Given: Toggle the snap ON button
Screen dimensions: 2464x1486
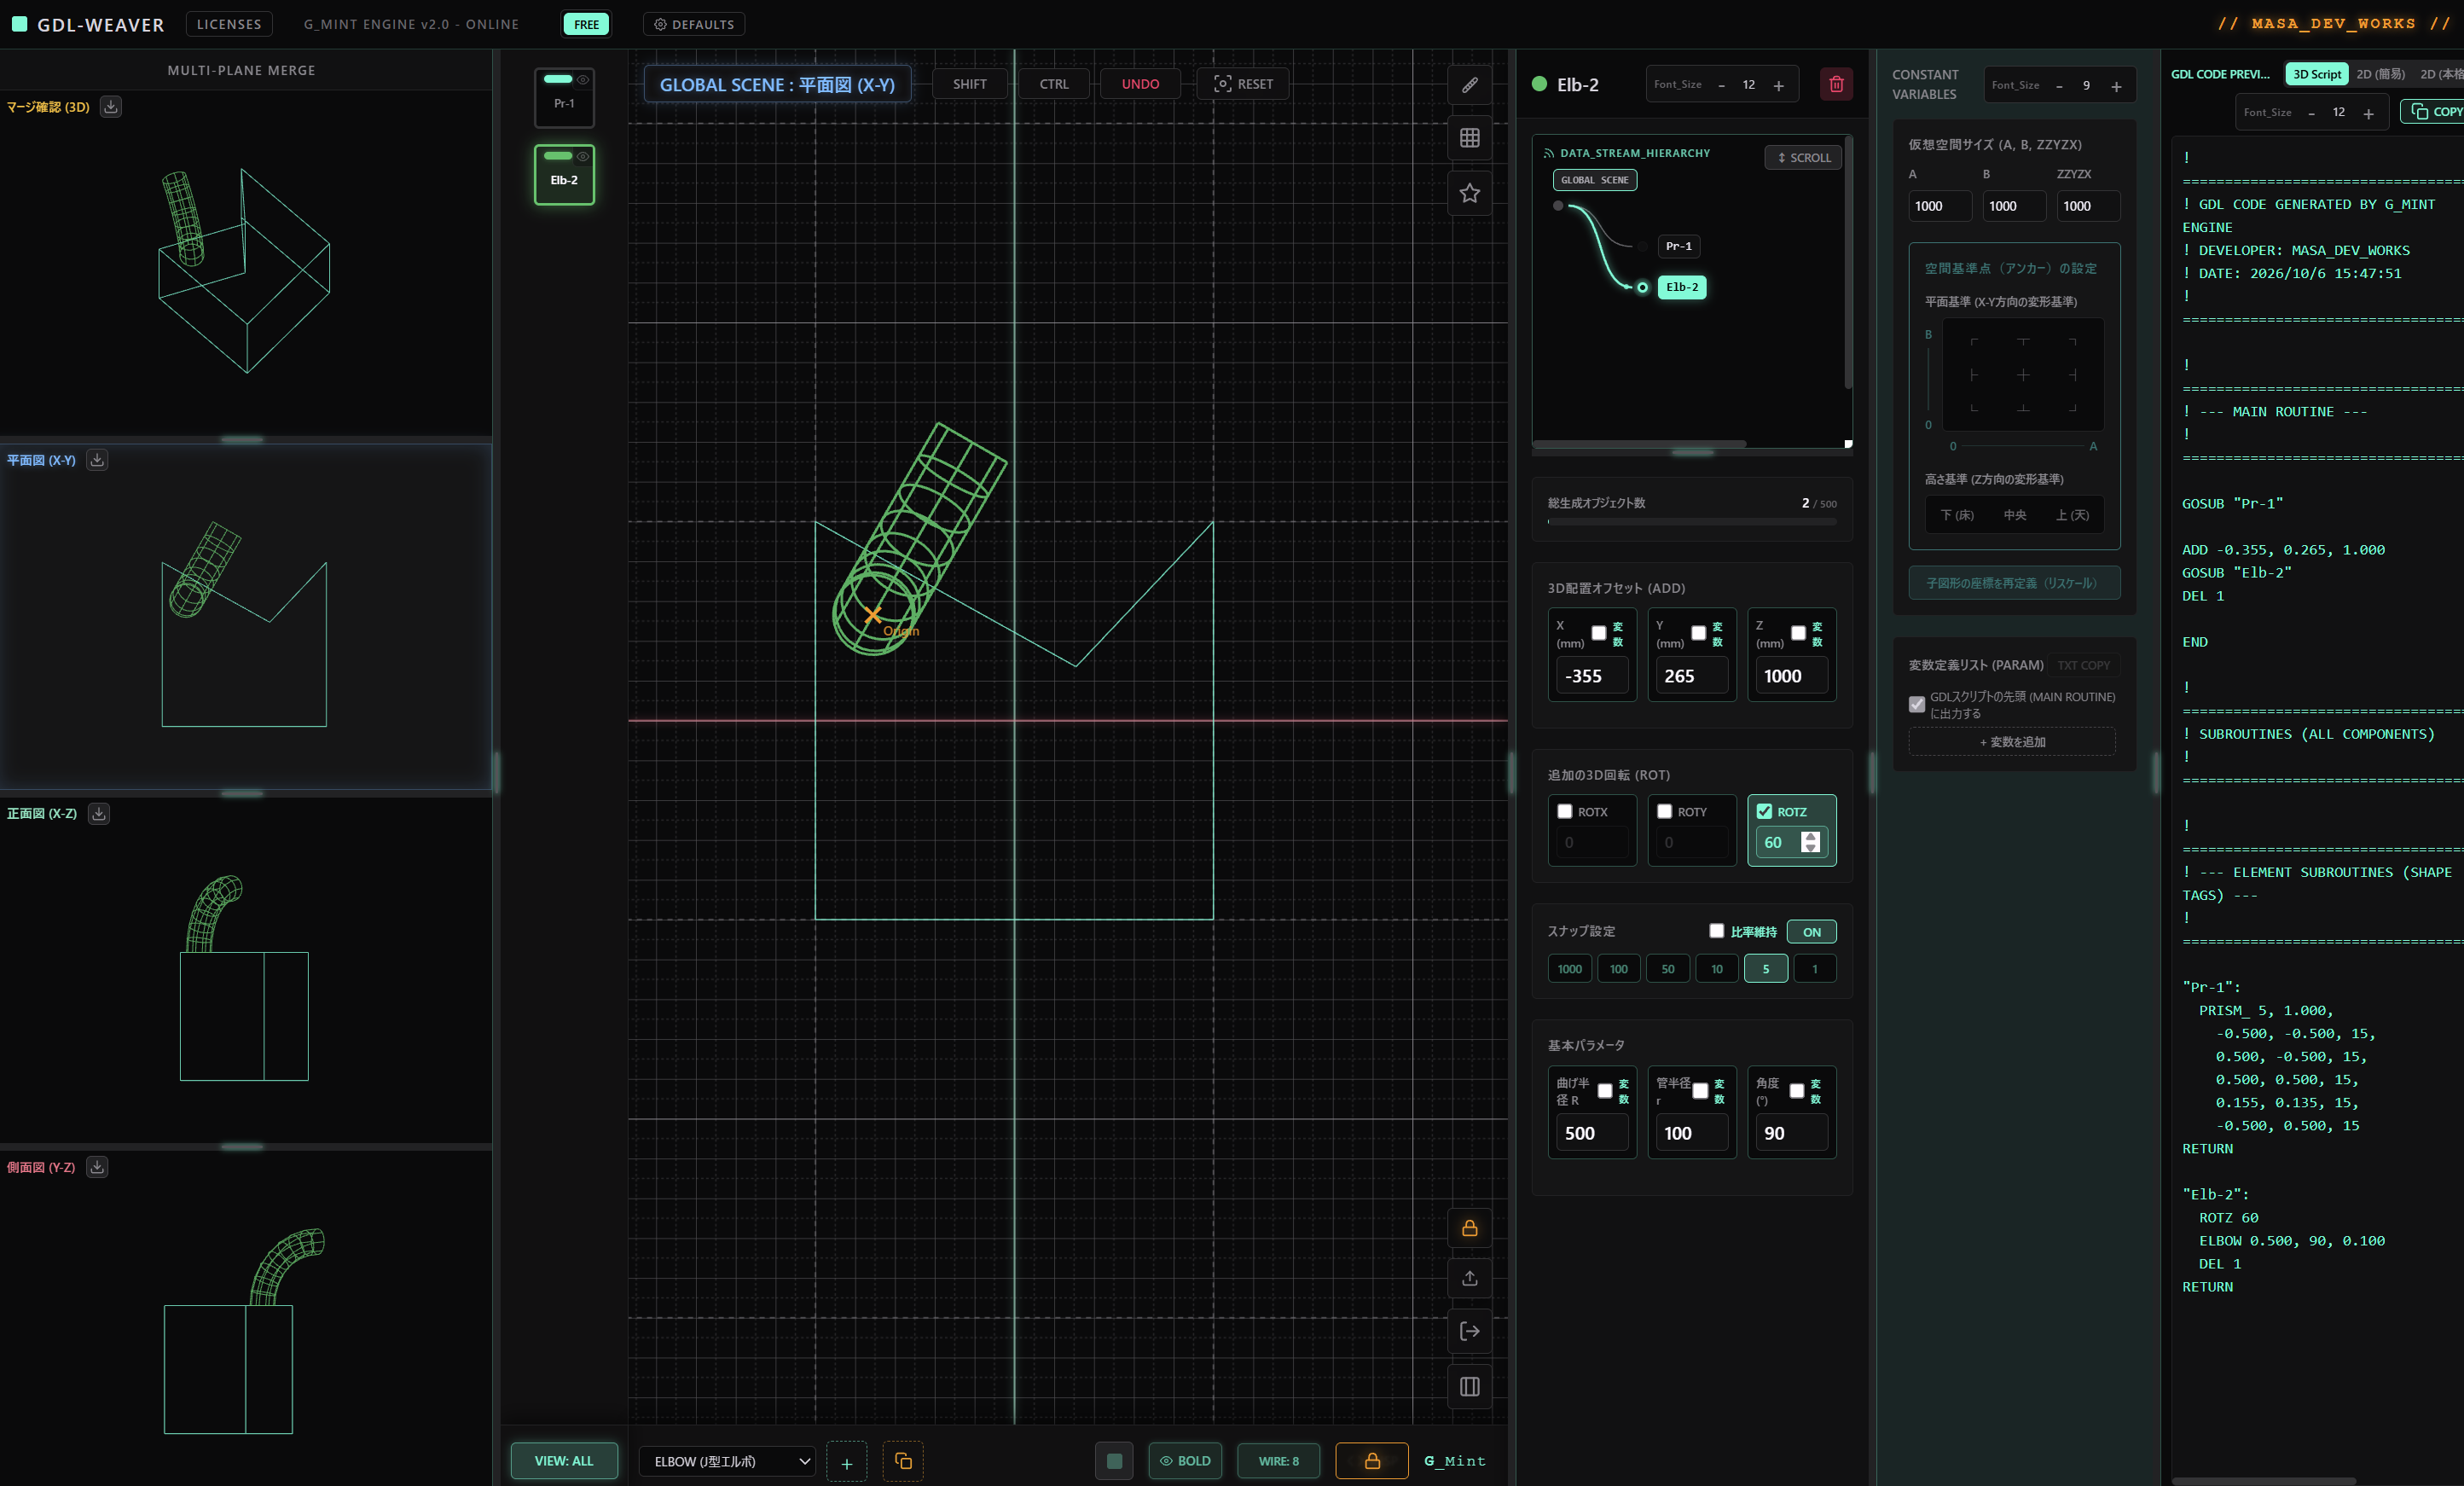Looking at the screenshot, I should click(1811, 931).
